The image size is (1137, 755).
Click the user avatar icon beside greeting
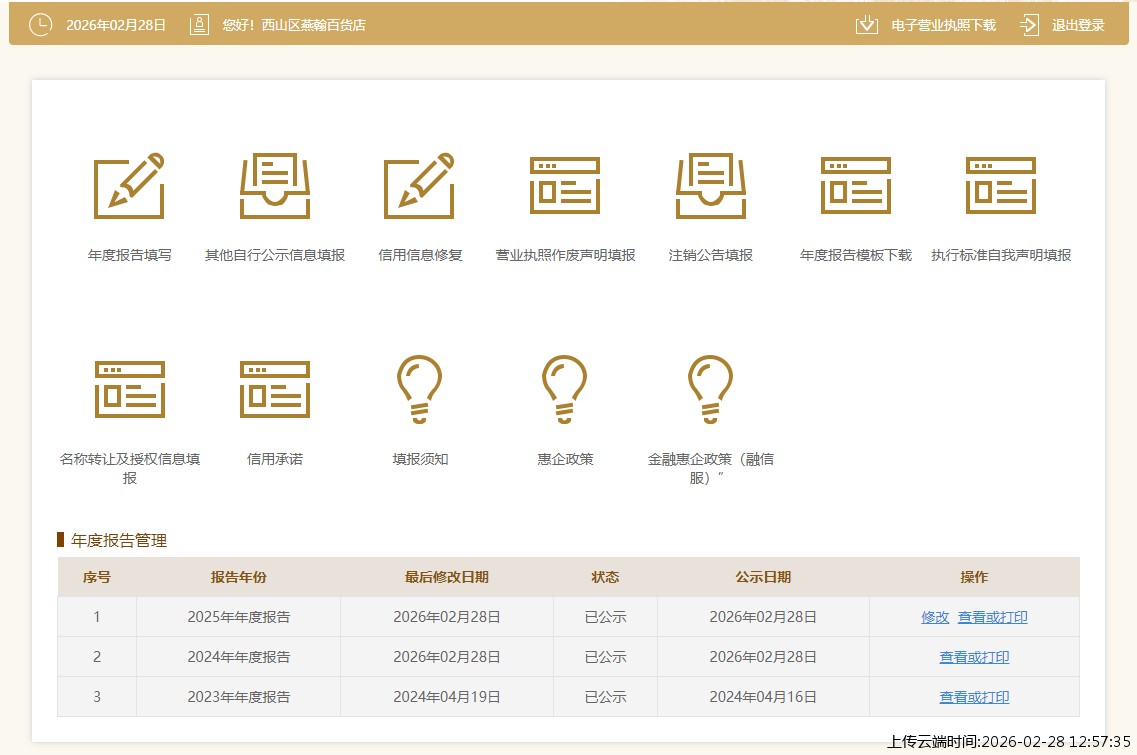tap(200, 25)
